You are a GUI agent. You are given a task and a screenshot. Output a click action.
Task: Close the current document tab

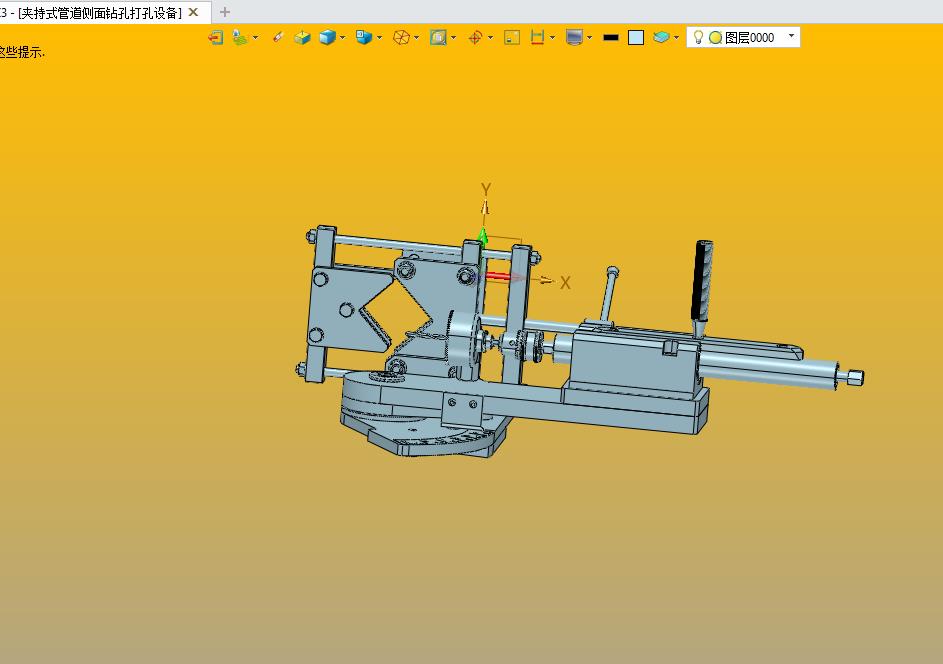point(194,12)
